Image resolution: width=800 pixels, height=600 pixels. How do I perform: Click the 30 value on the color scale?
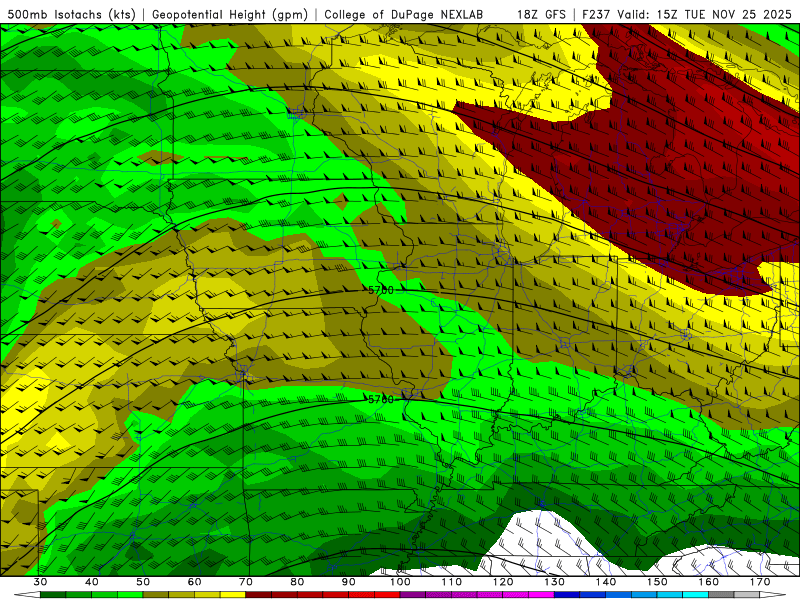(40, 582)
